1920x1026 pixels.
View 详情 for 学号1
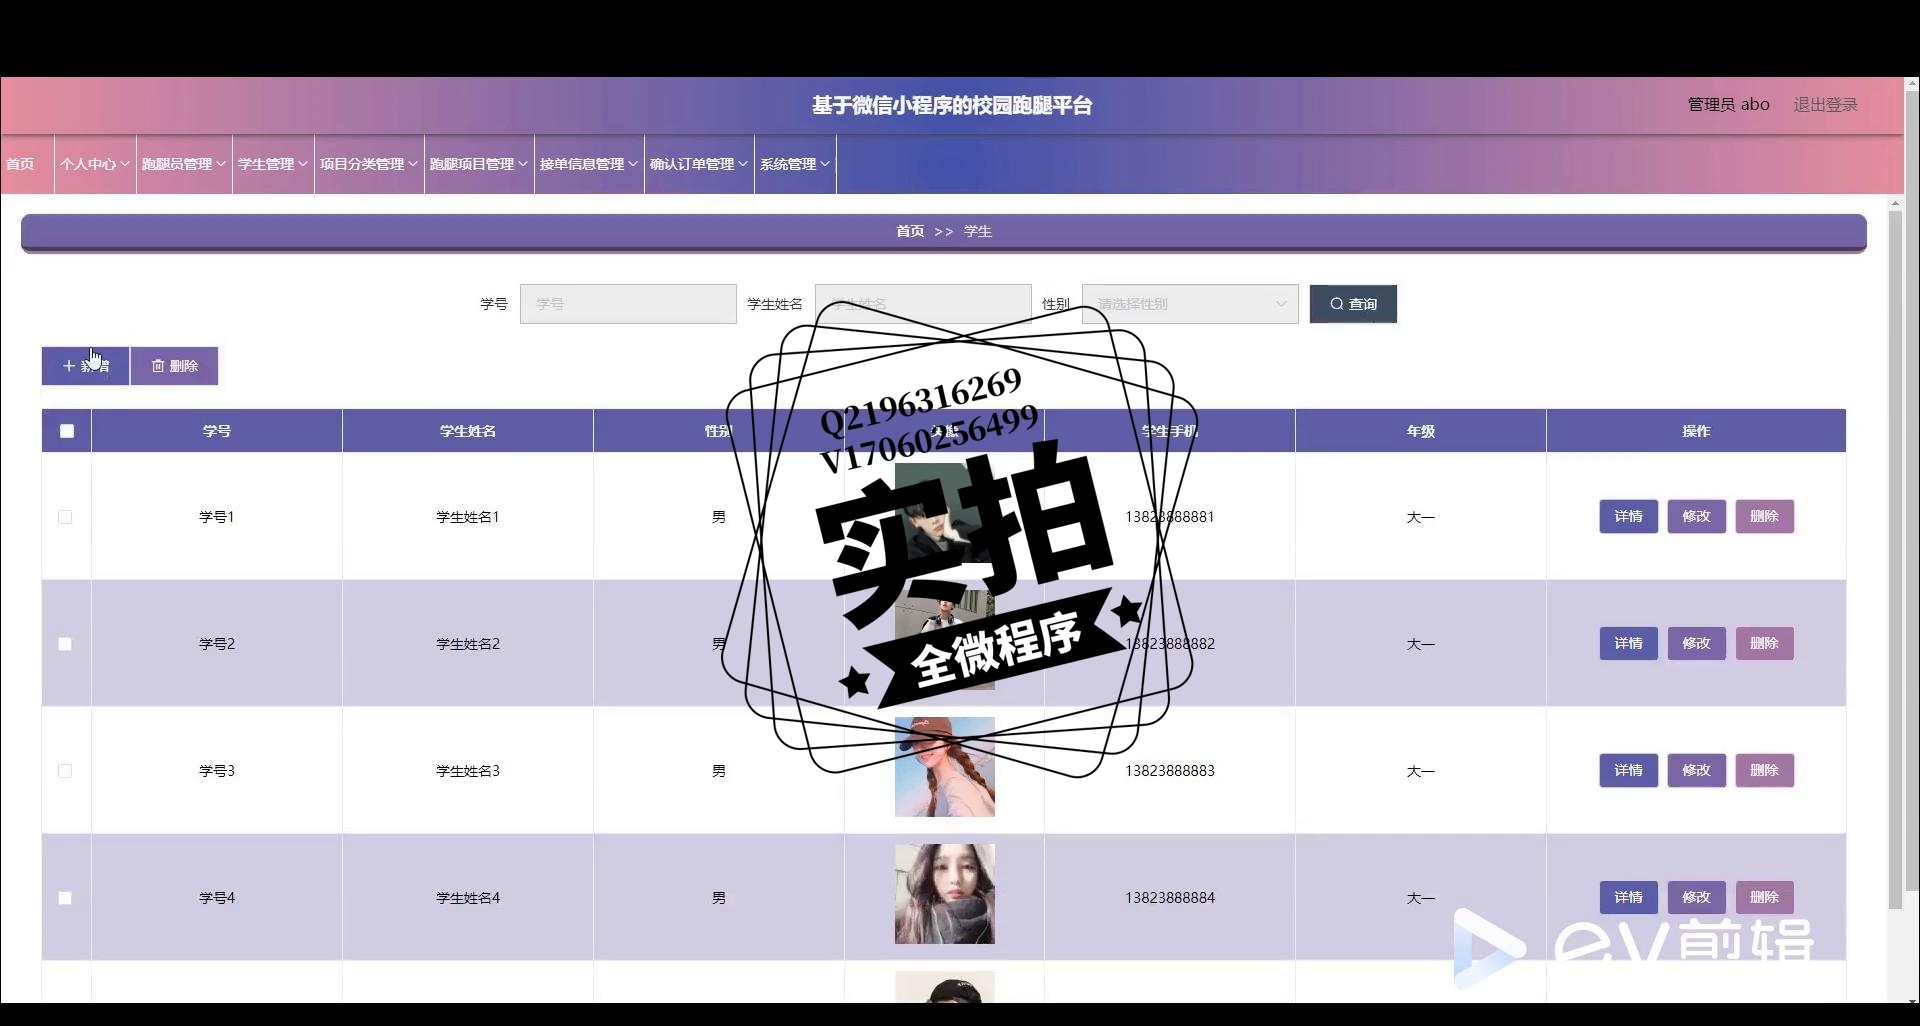[1628, 517]
